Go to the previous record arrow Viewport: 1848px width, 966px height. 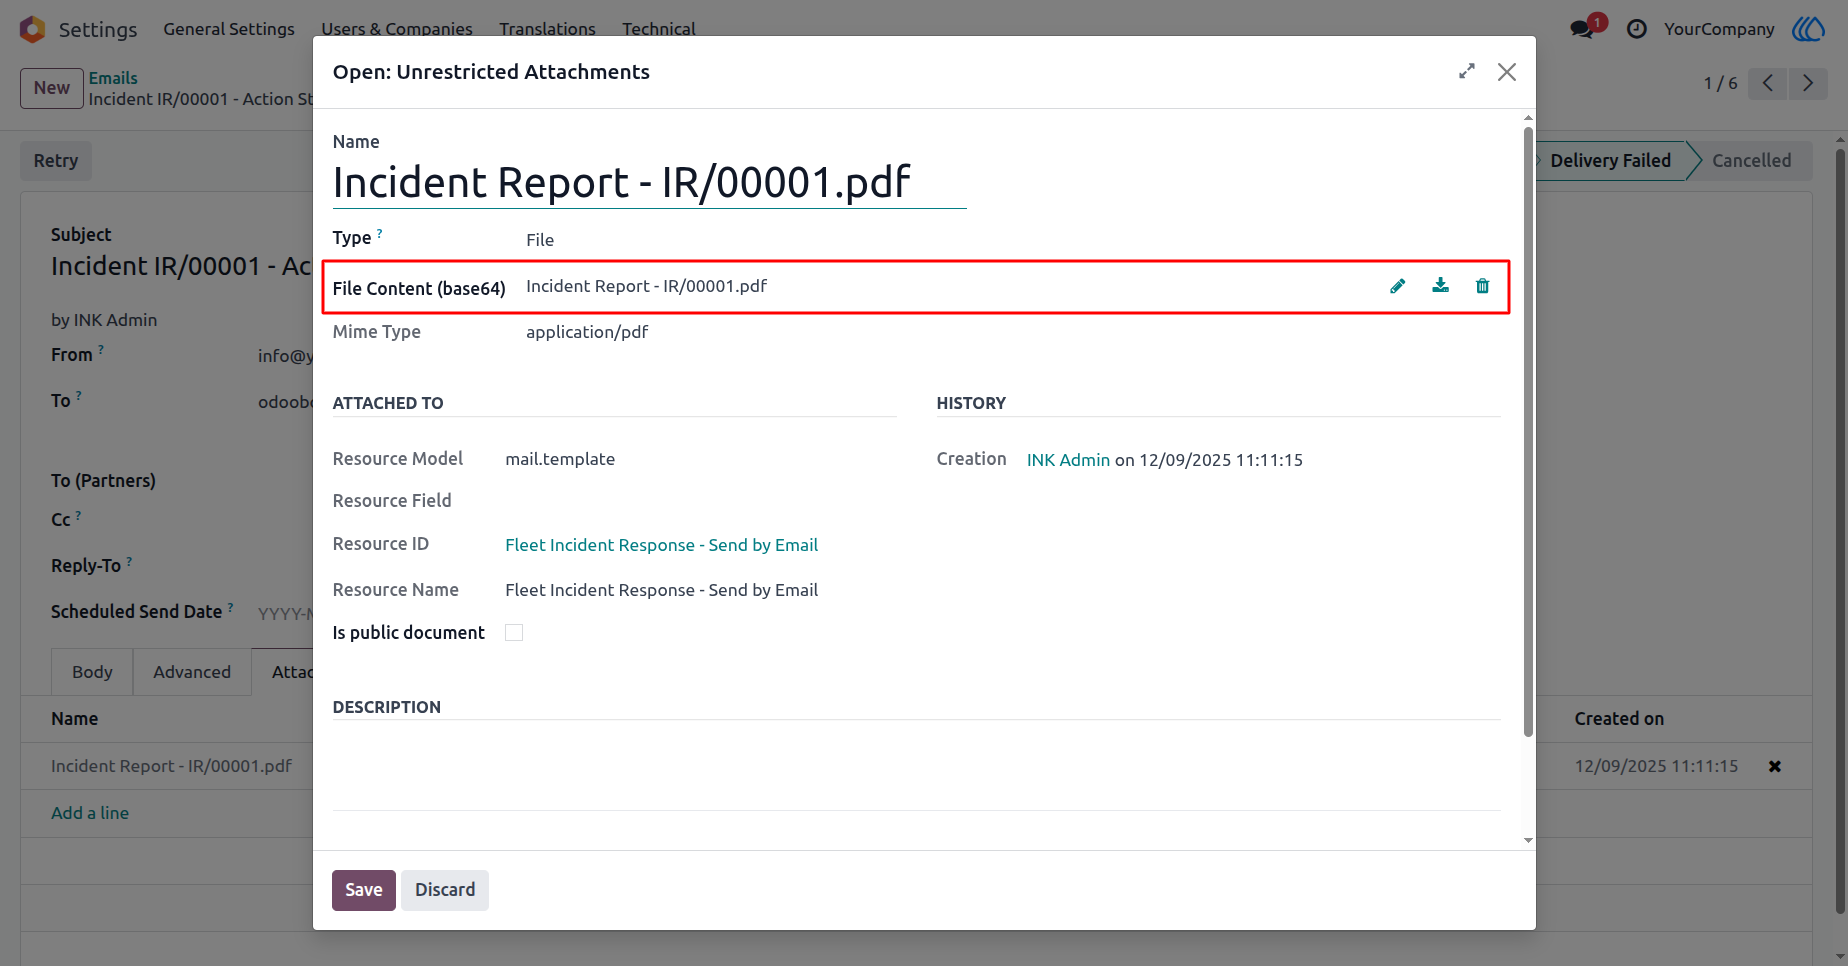(1768, 83)
